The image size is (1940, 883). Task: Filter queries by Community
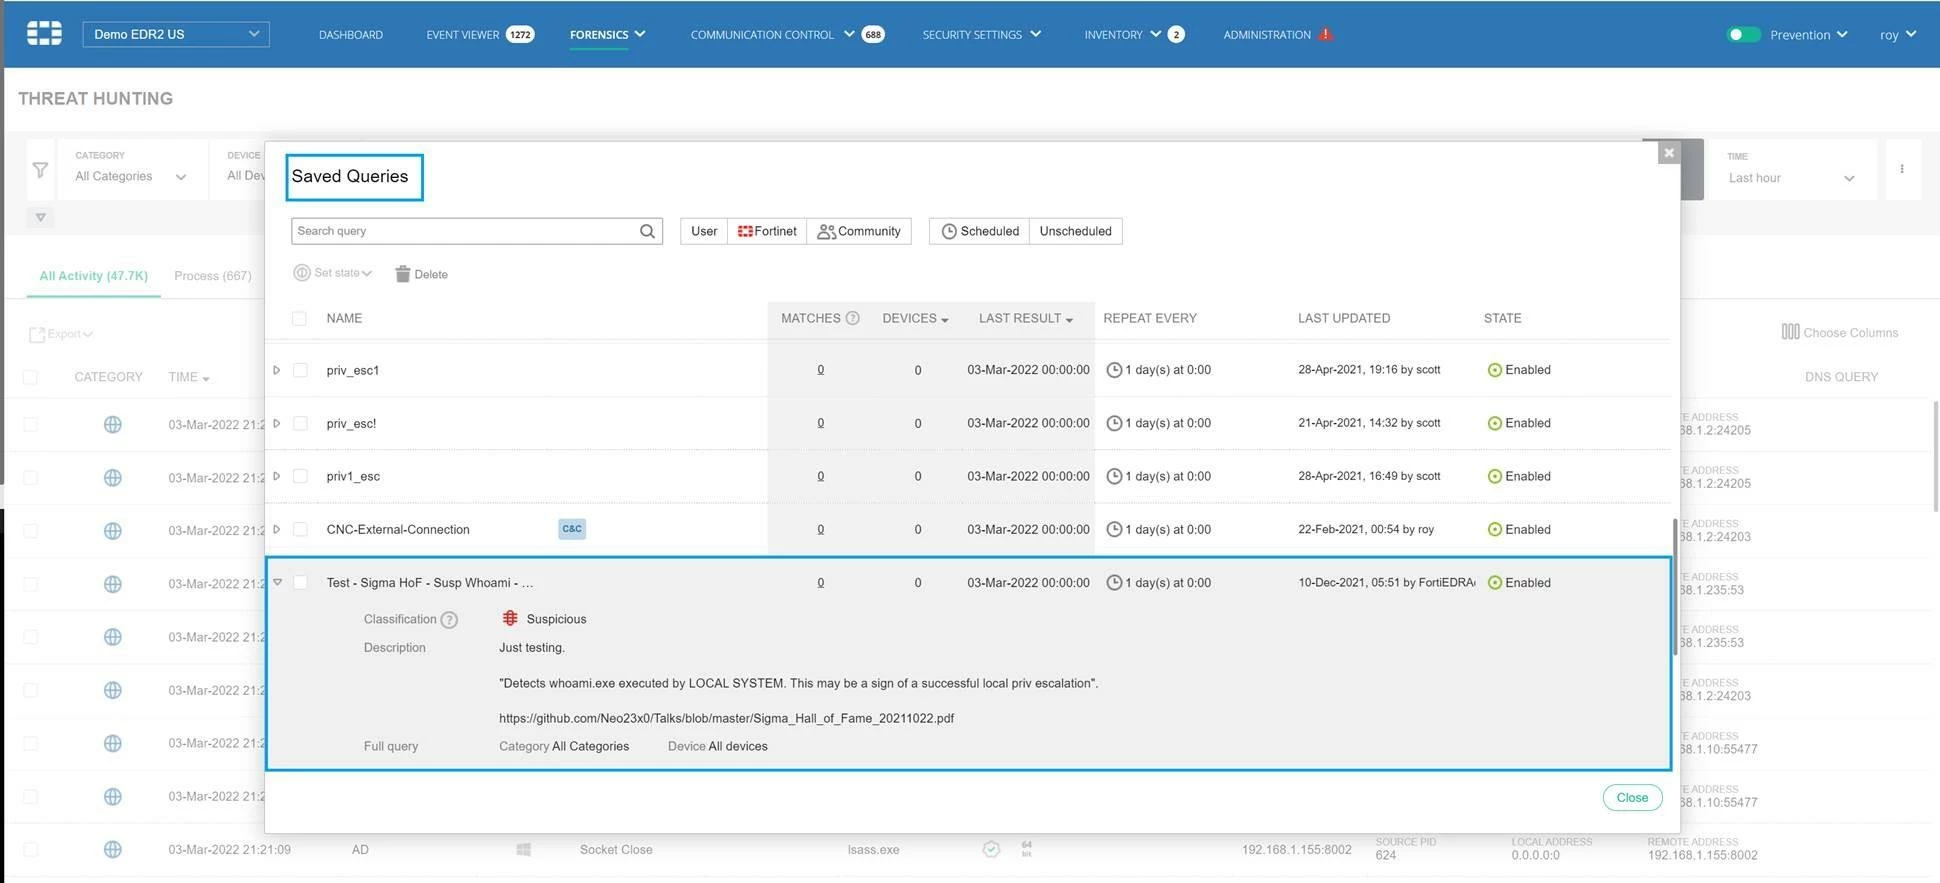[859, 231]
